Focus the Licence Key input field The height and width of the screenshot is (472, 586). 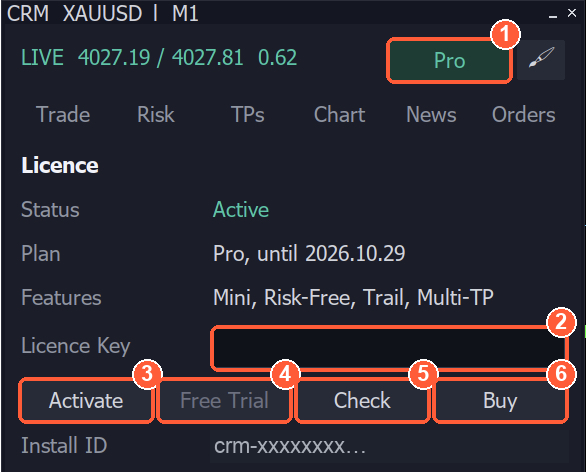389,348
